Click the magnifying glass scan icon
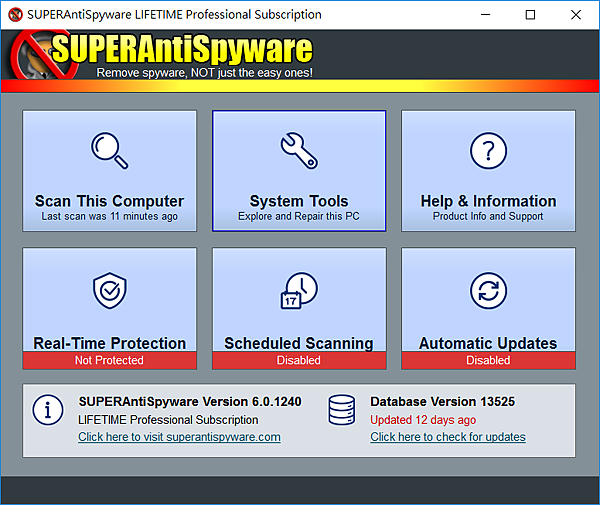 click(109, 151)
